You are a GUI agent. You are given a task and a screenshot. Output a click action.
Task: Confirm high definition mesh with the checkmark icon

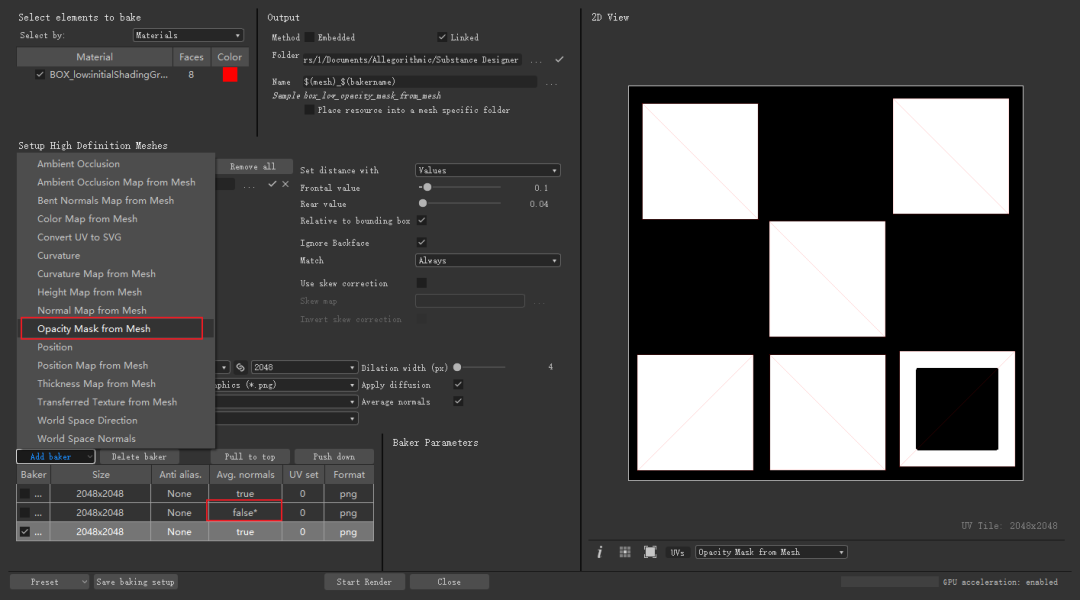272,184
